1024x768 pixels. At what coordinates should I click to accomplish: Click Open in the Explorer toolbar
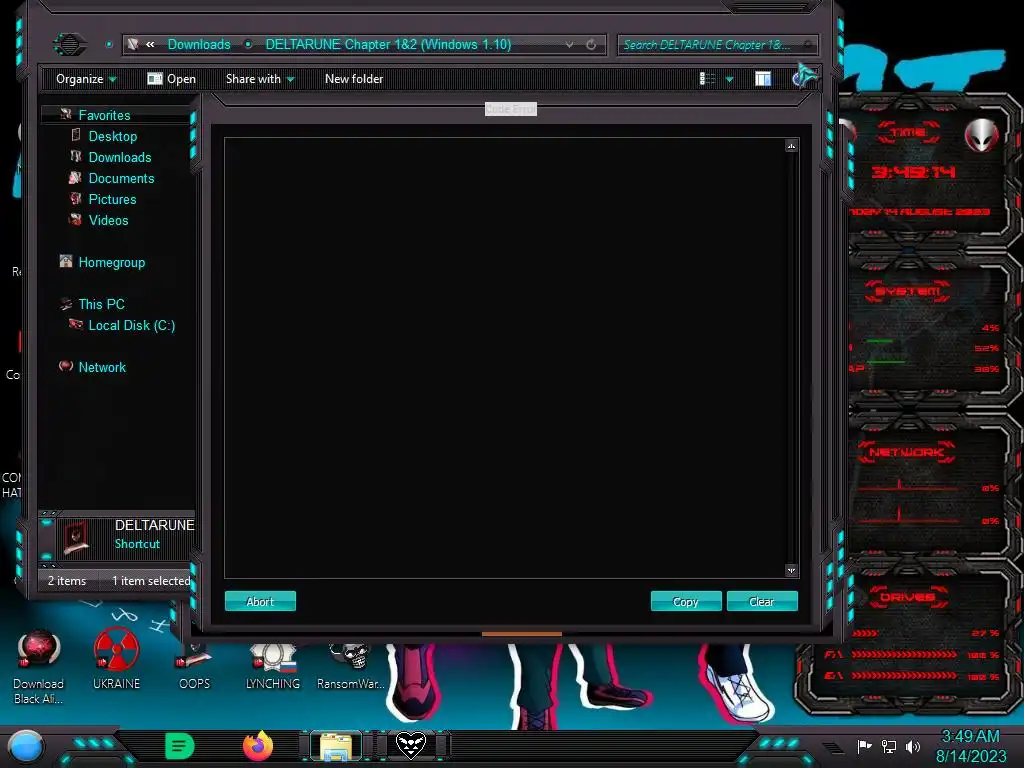point(172,79)
